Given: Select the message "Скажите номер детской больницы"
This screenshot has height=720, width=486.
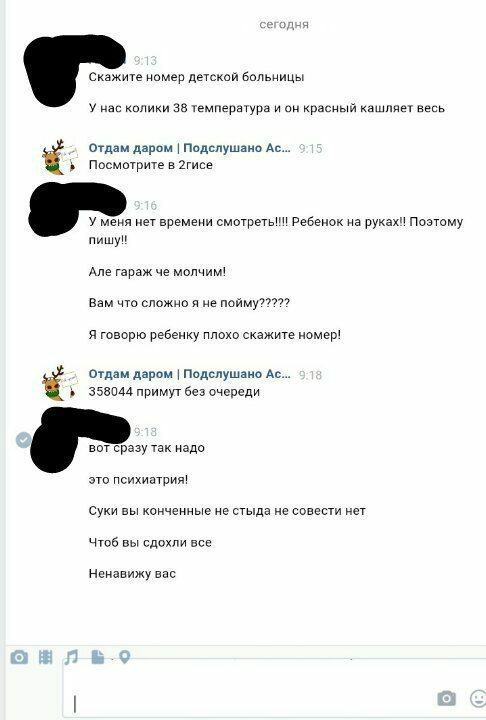Looking at the screenshot, I should point(196,77).
